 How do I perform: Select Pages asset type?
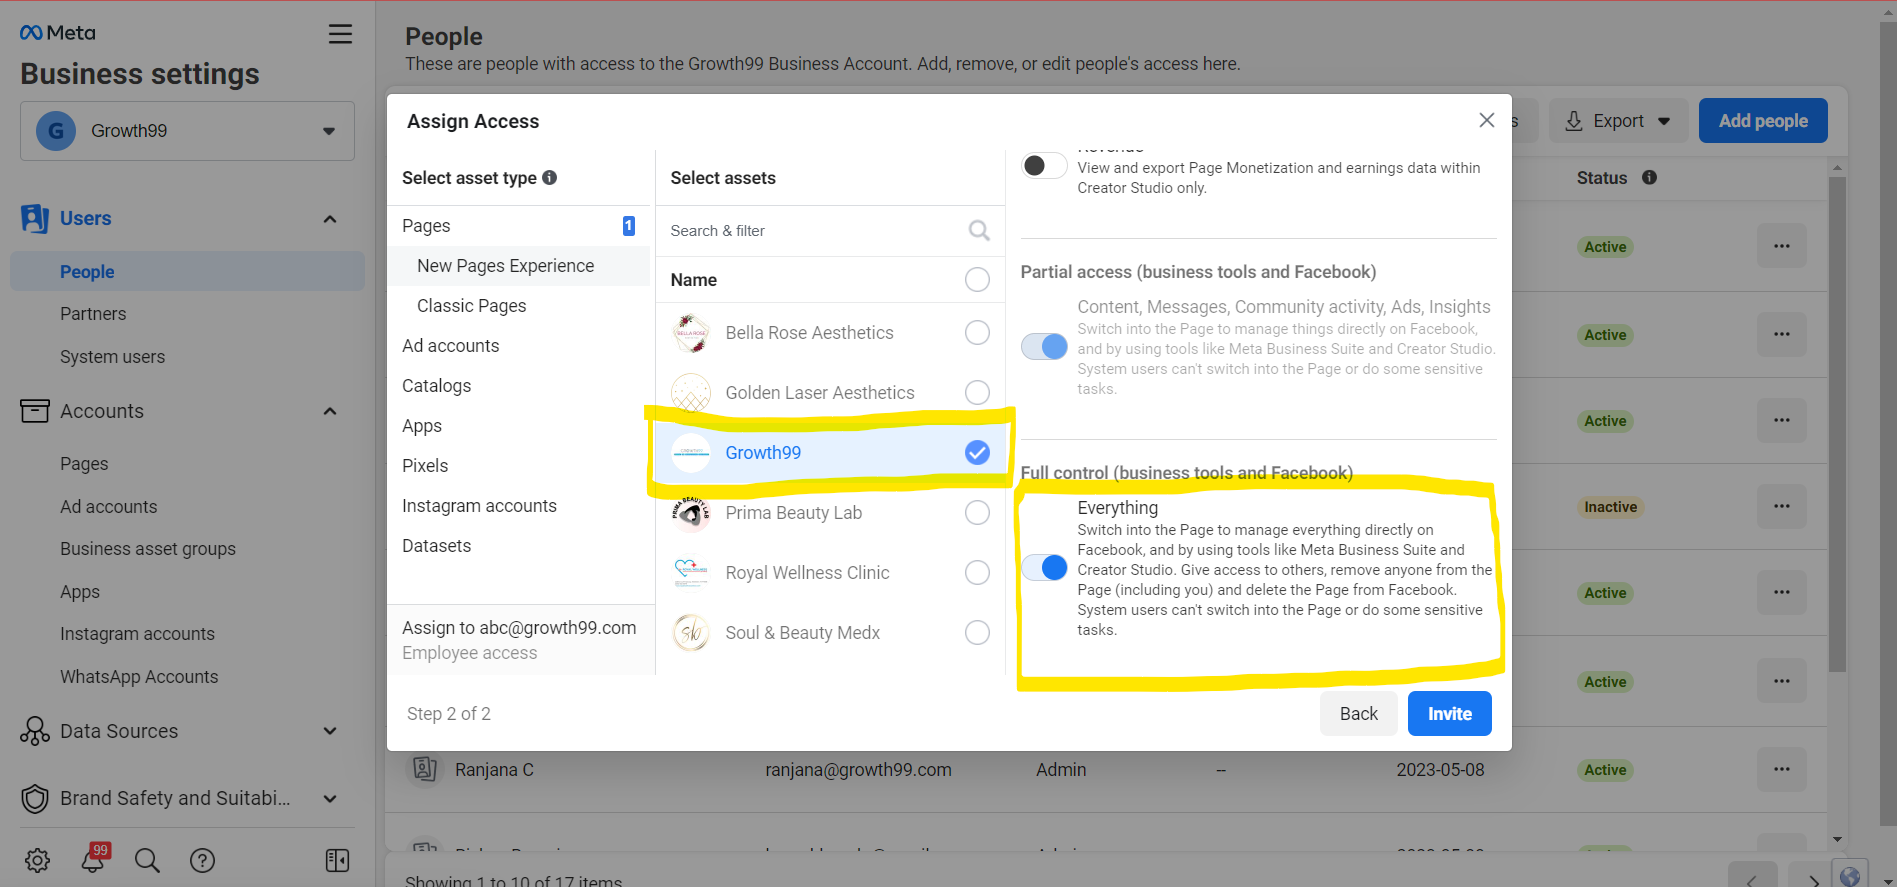coord(518,226)
